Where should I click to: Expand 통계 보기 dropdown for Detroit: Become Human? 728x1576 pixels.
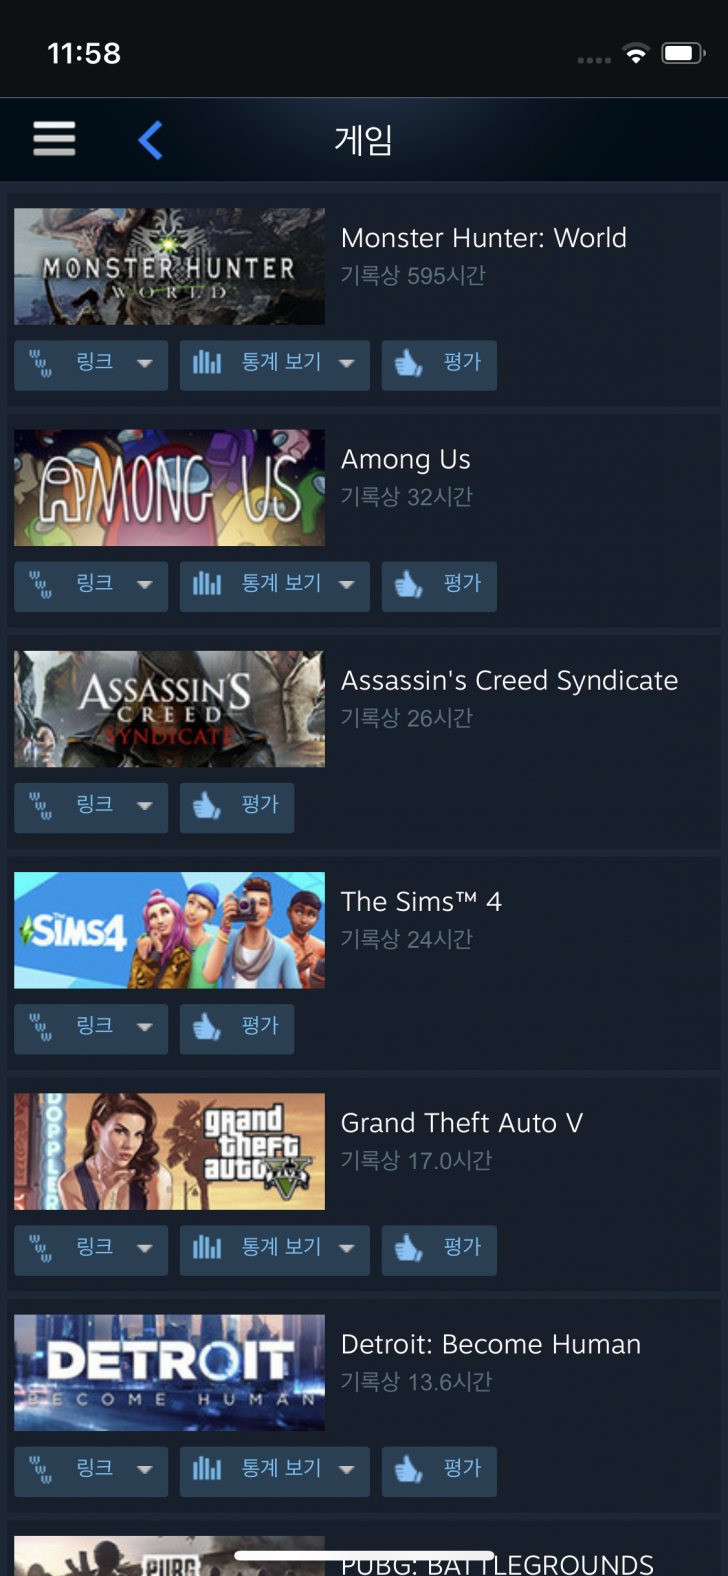tap(347, 1470)
